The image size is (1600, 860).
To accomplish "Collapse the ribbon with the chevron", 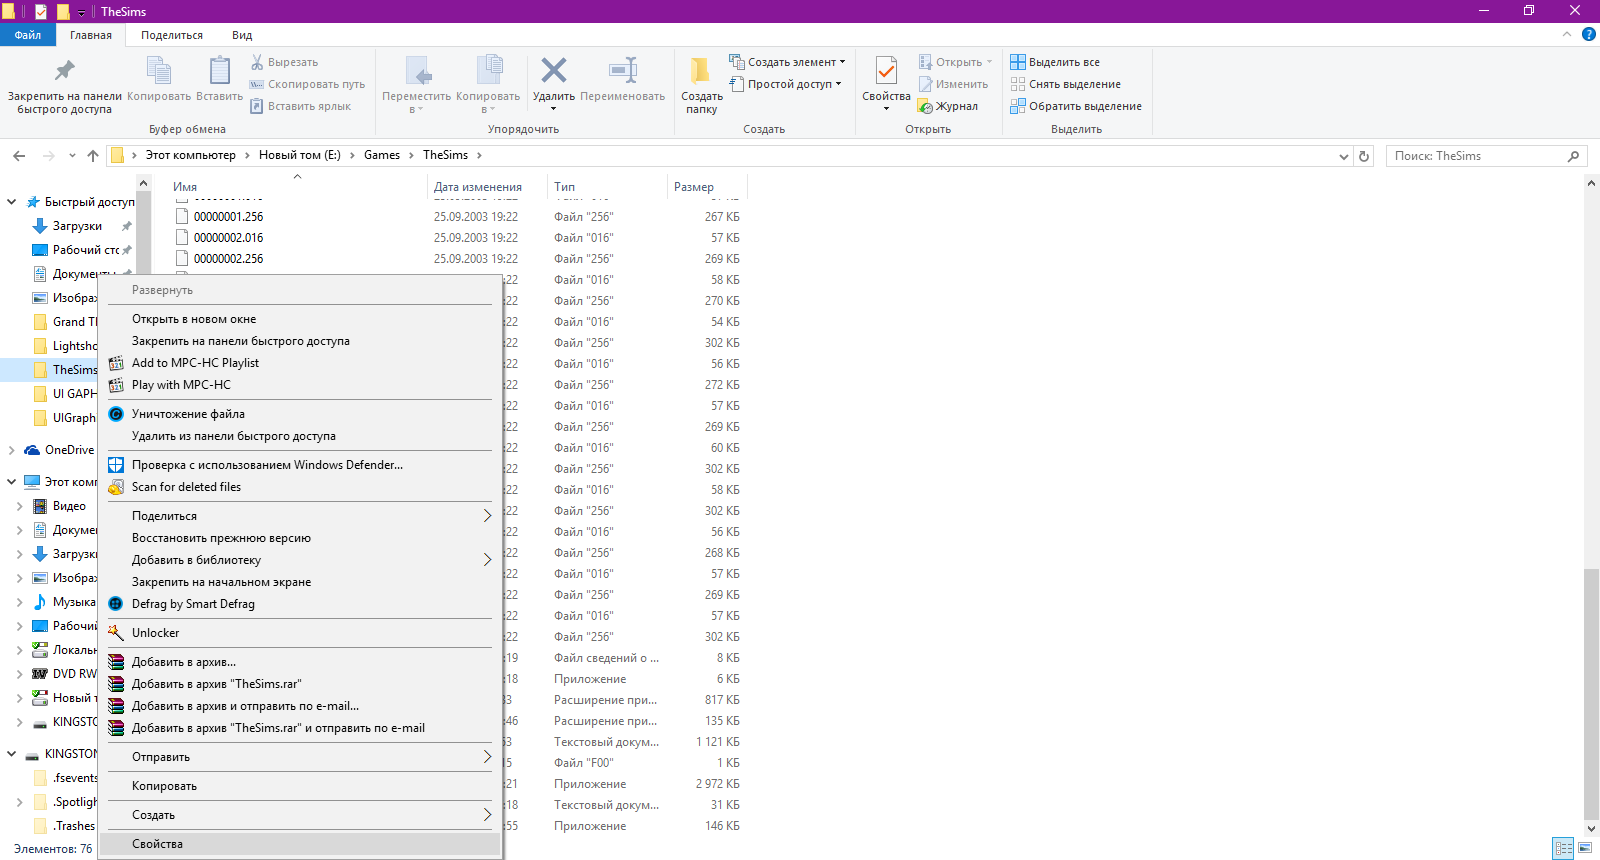I will (1567, 34).
